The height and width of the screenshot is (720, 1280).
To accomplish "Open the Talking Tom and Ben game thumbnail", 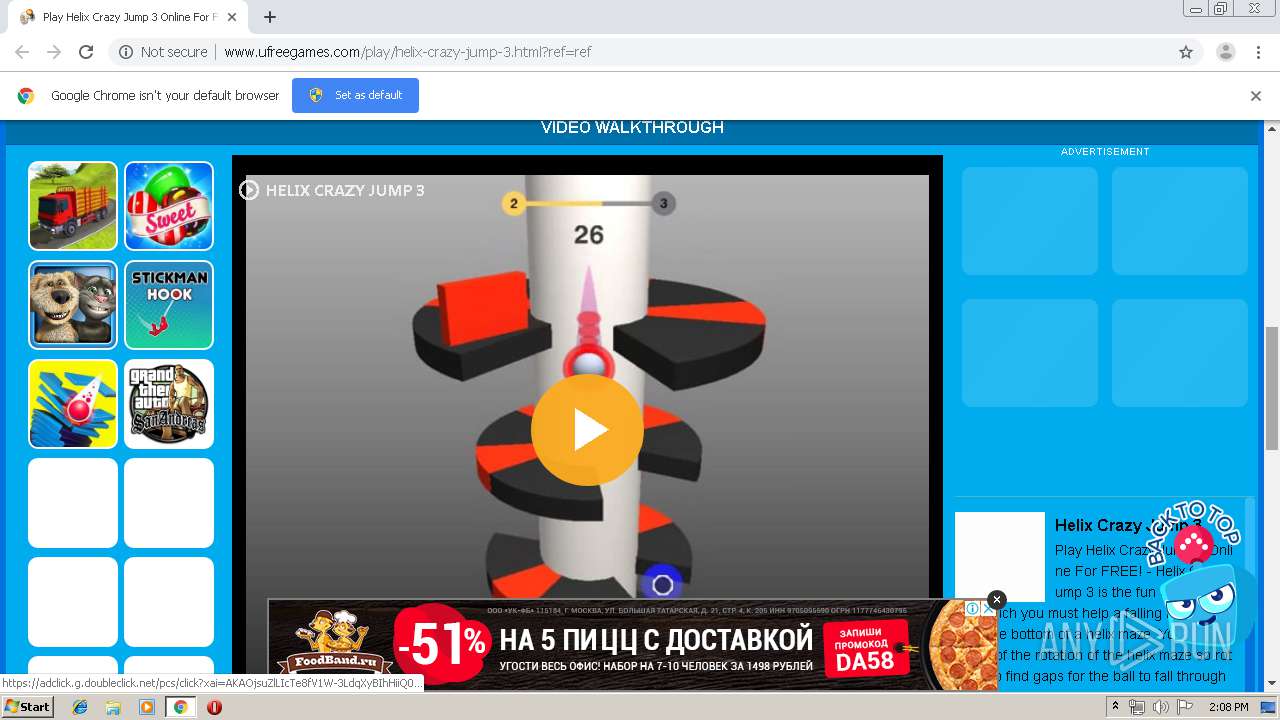I will point(73,305).
